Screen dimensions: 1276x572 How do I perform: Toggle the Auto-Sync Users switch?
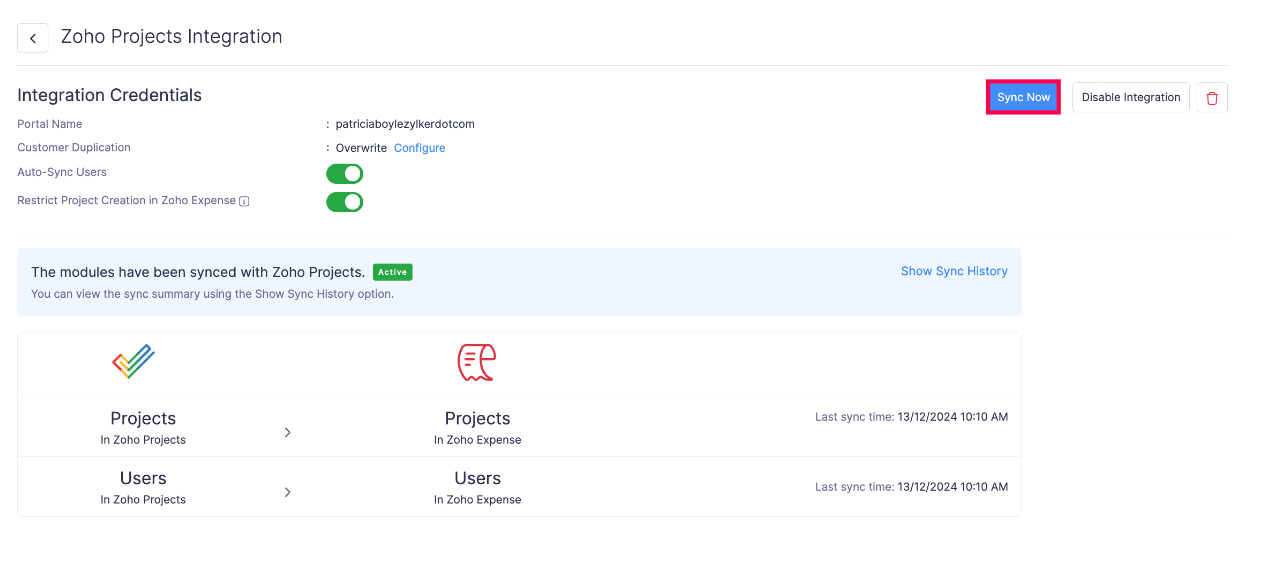[x=345, y=174]
